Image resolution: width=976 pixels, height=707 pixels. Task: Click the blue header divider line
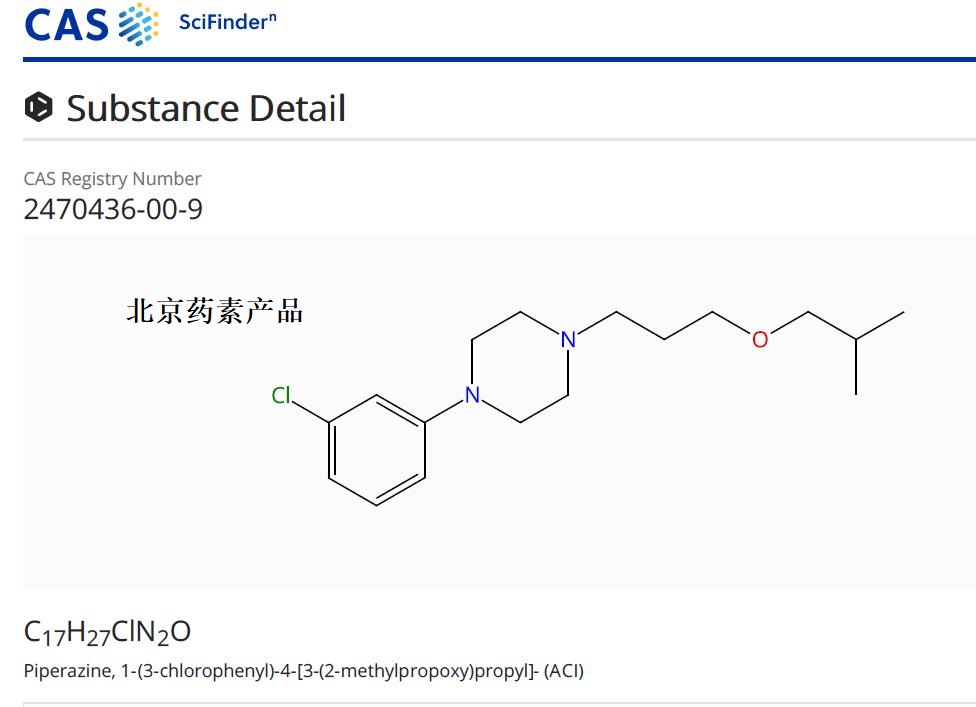coord(498,60)
